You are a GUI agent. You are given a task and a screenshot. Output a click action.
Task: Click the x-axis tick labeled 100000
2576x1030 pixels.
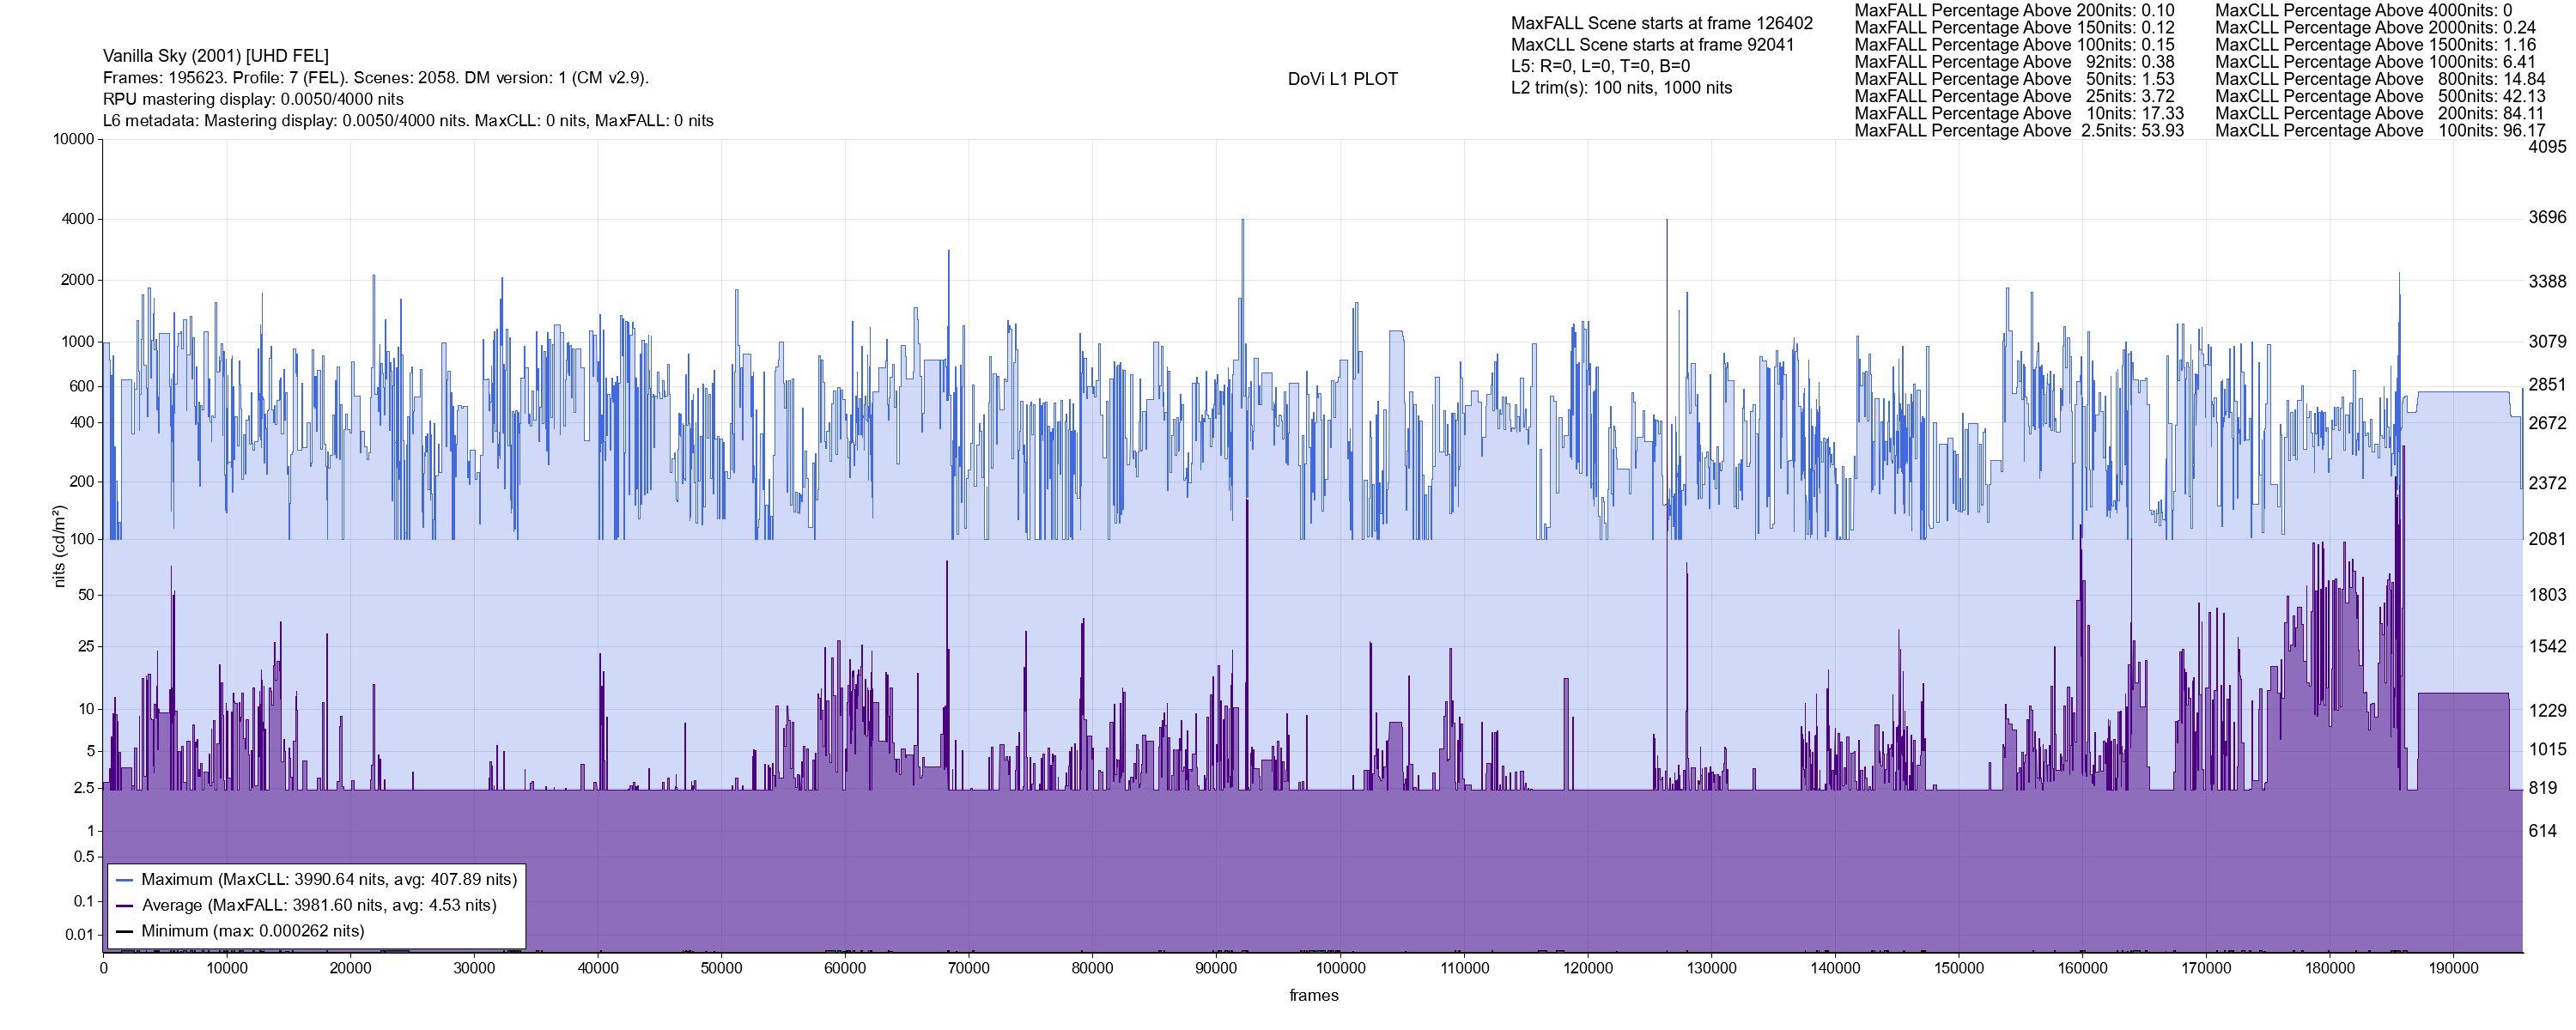1340,968
